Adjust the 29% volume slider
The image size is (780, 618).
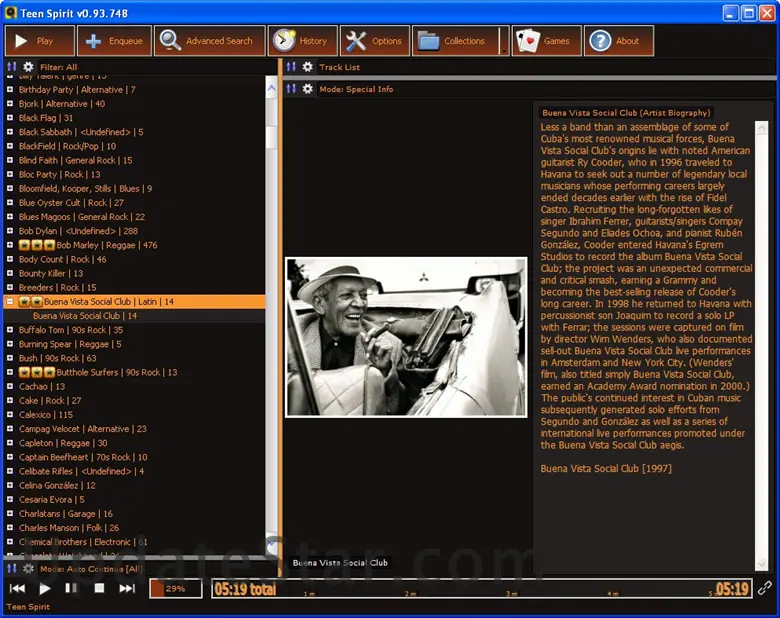click(x=176, y=589)
